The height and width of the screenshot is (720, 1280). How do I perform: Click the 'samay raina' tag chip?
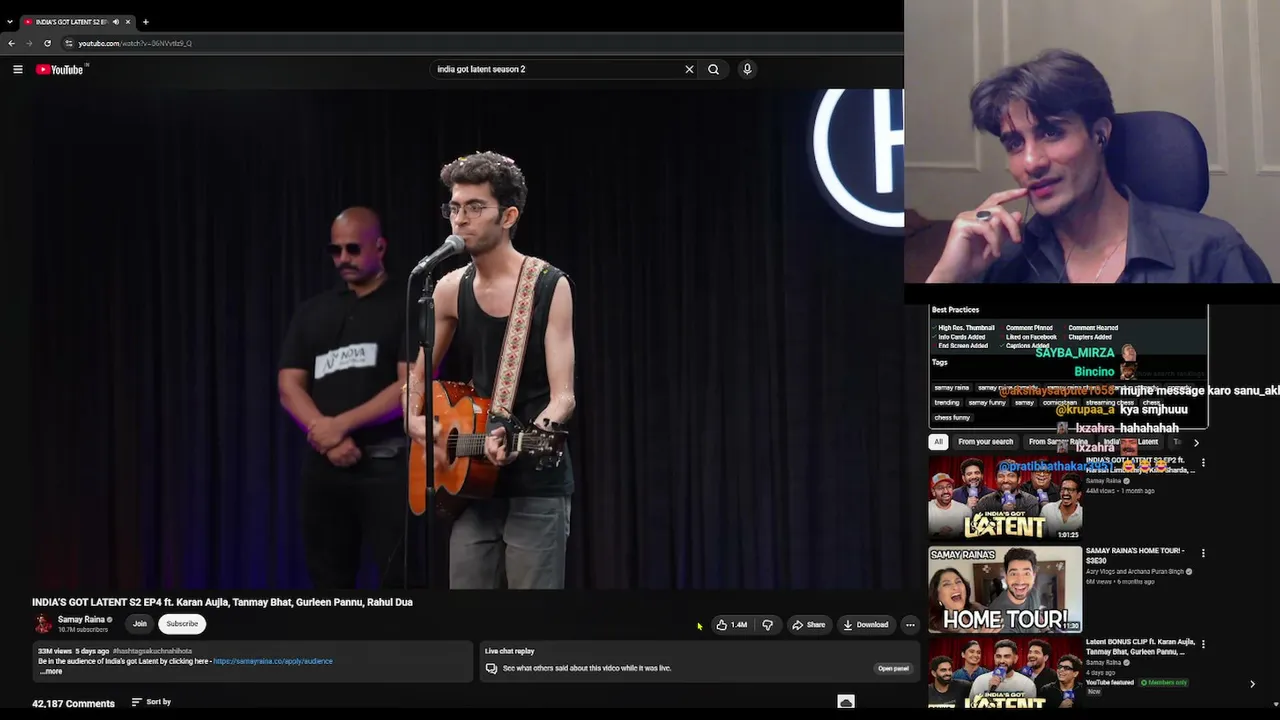pyautogui.click(x=952, y=388)
